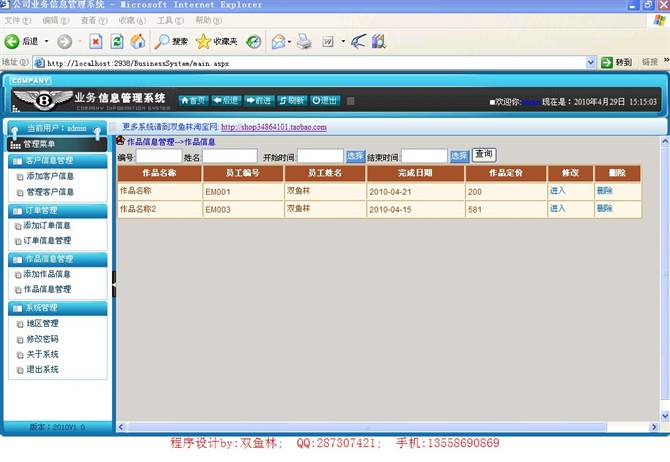The width and height of the screenshot is (670, 462).
Task: Click the 刷新 refresh button in header
Action: tap(292, 100)
